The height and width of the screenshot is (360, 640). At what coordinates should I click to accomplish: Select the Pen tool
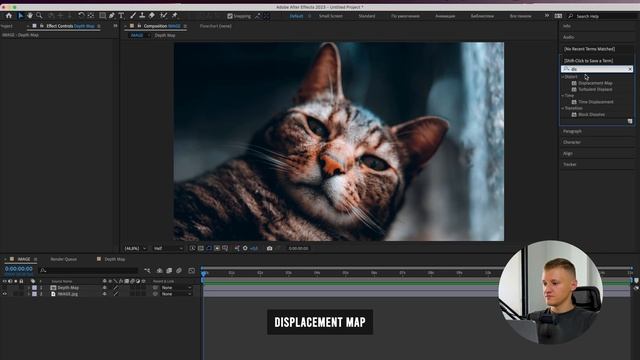tap(111, 16)
